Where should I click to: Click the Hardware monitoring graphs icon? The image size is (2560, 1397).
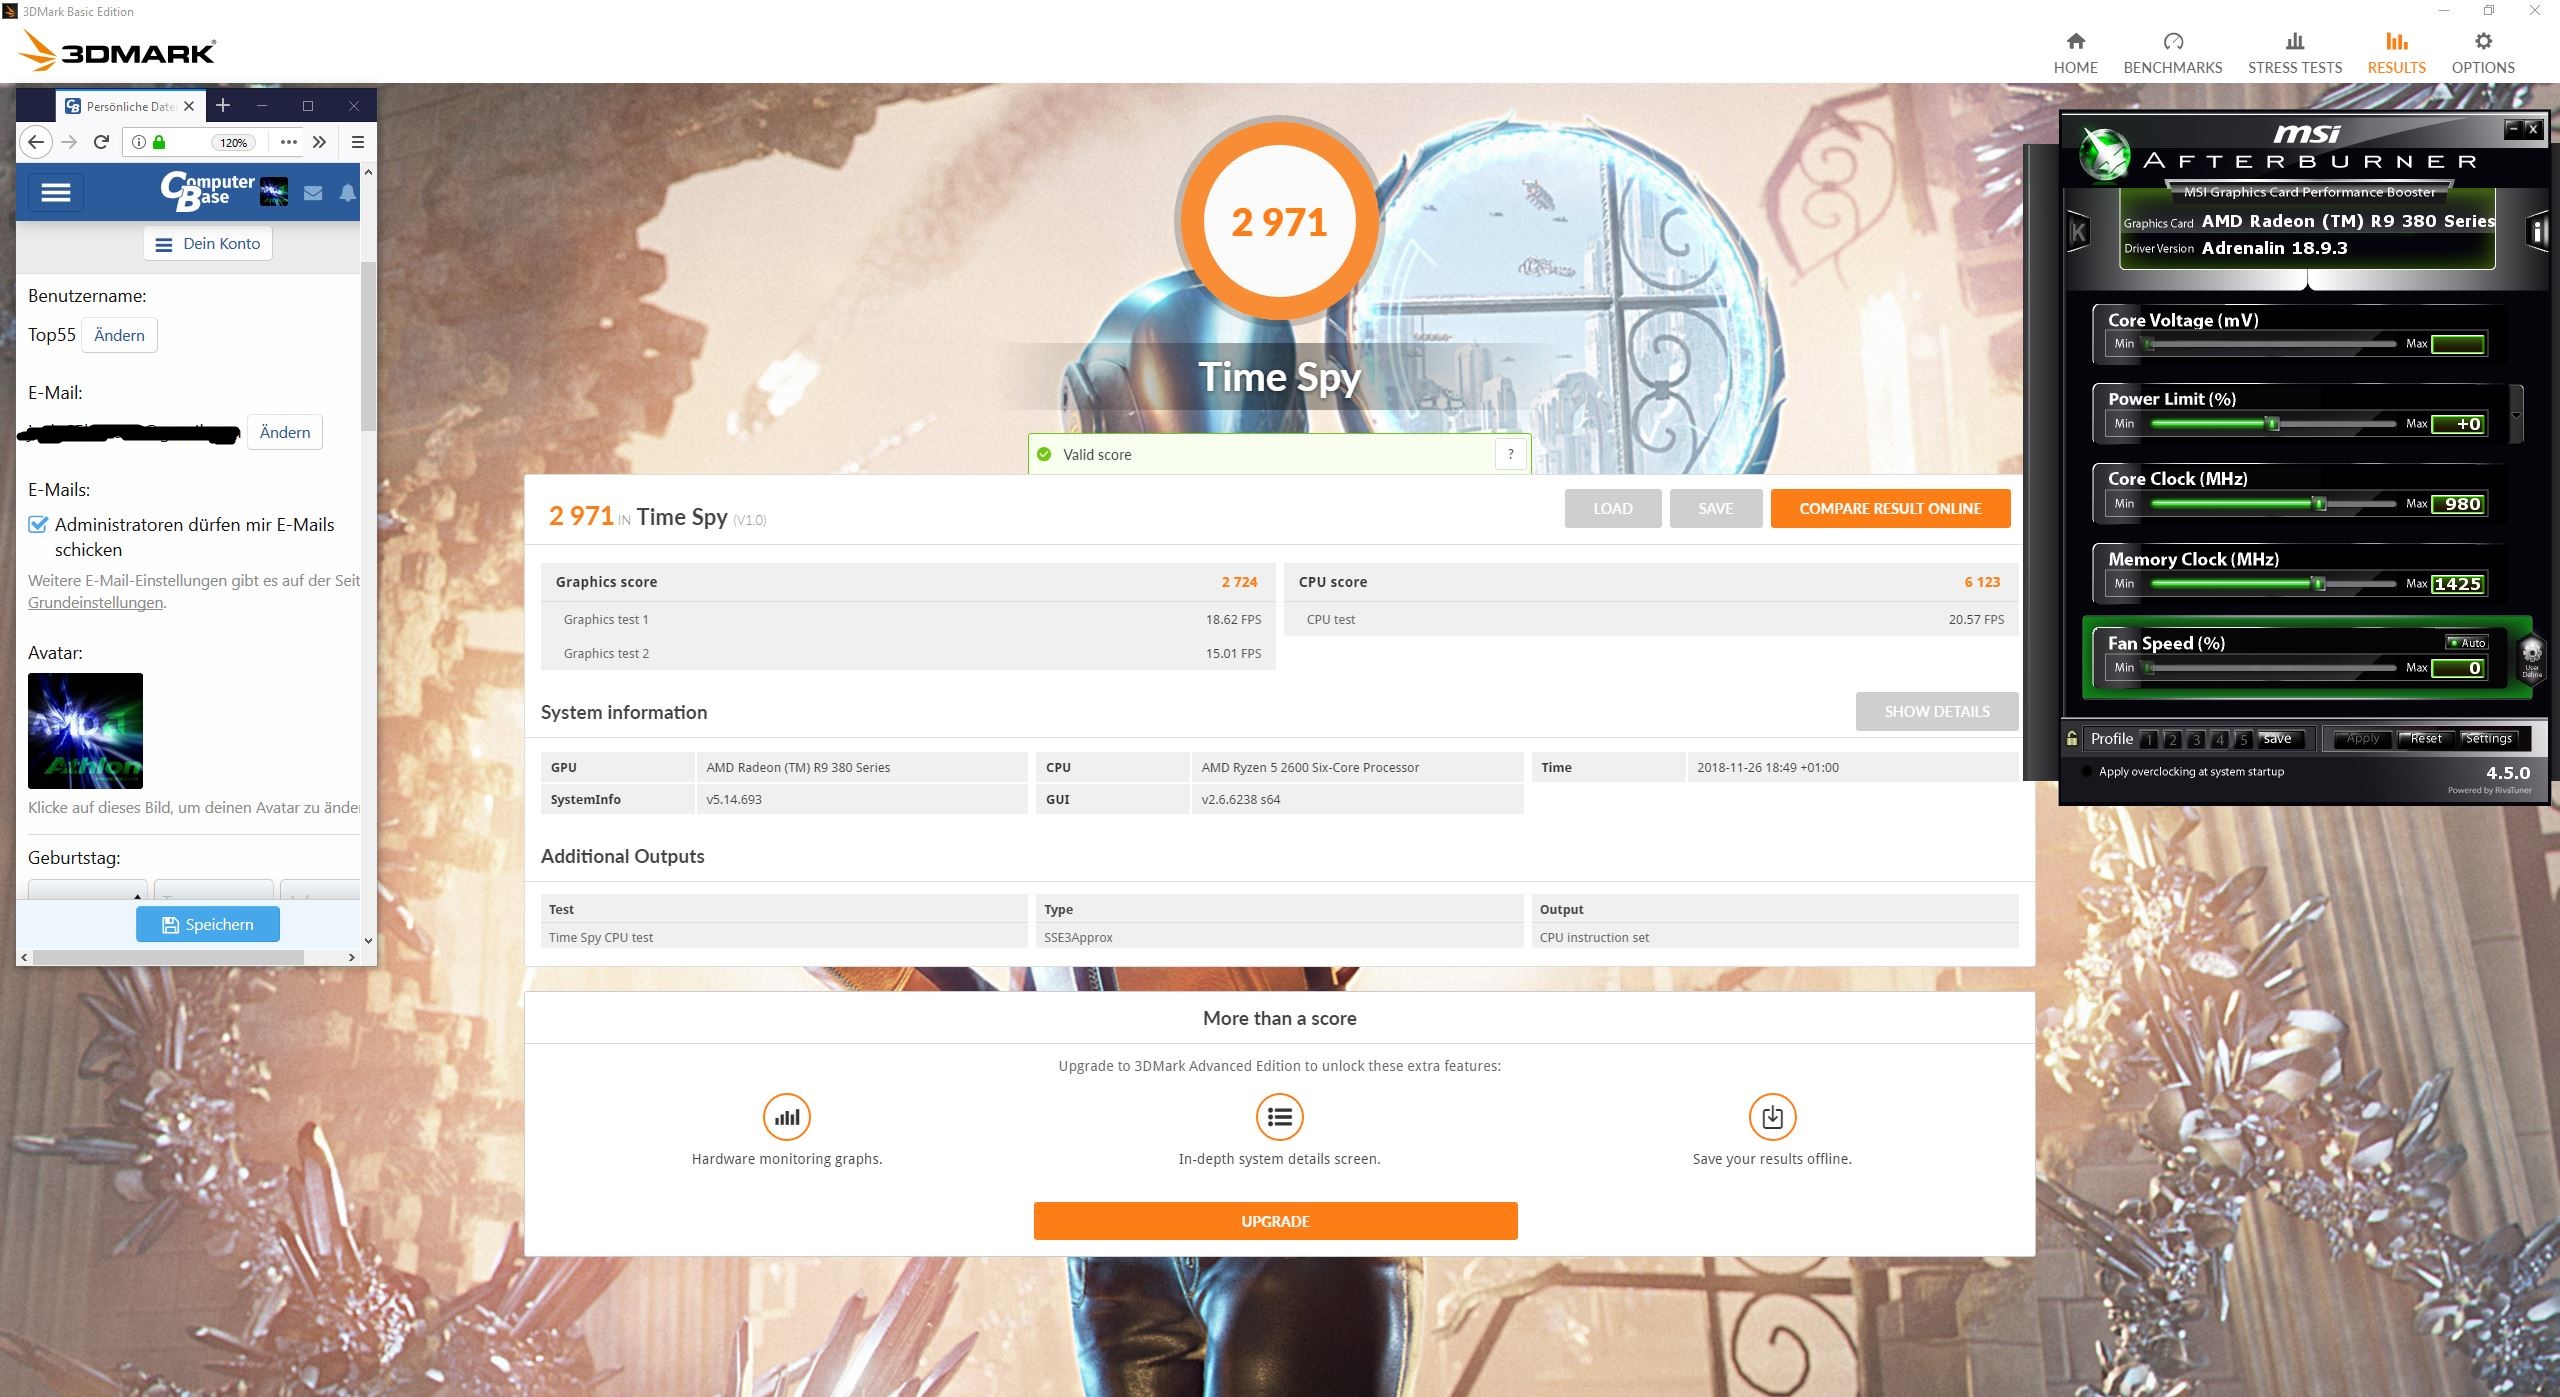[x=786, y=1117]
